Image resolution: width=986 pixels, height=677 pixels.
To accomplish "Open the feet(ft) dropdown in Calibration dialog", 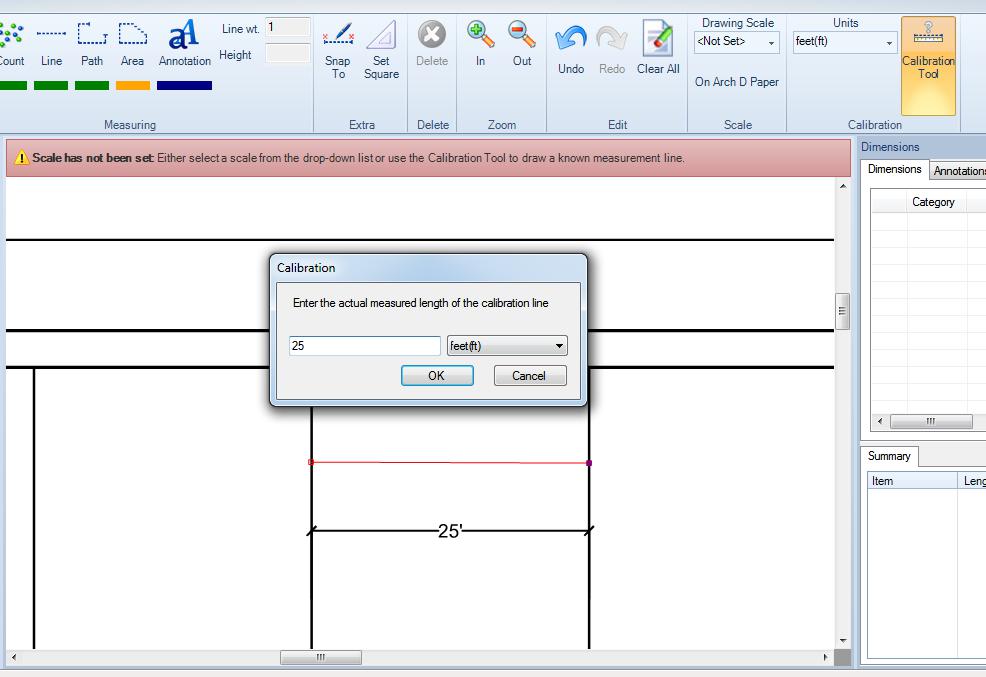I will tap(507, 346).
